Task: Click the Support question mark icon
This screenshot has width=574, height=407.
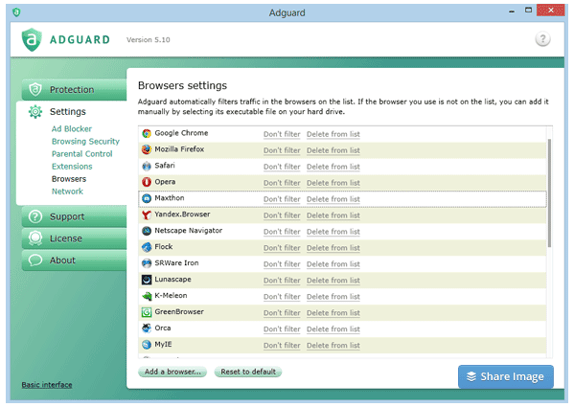Action: (35, 216)
